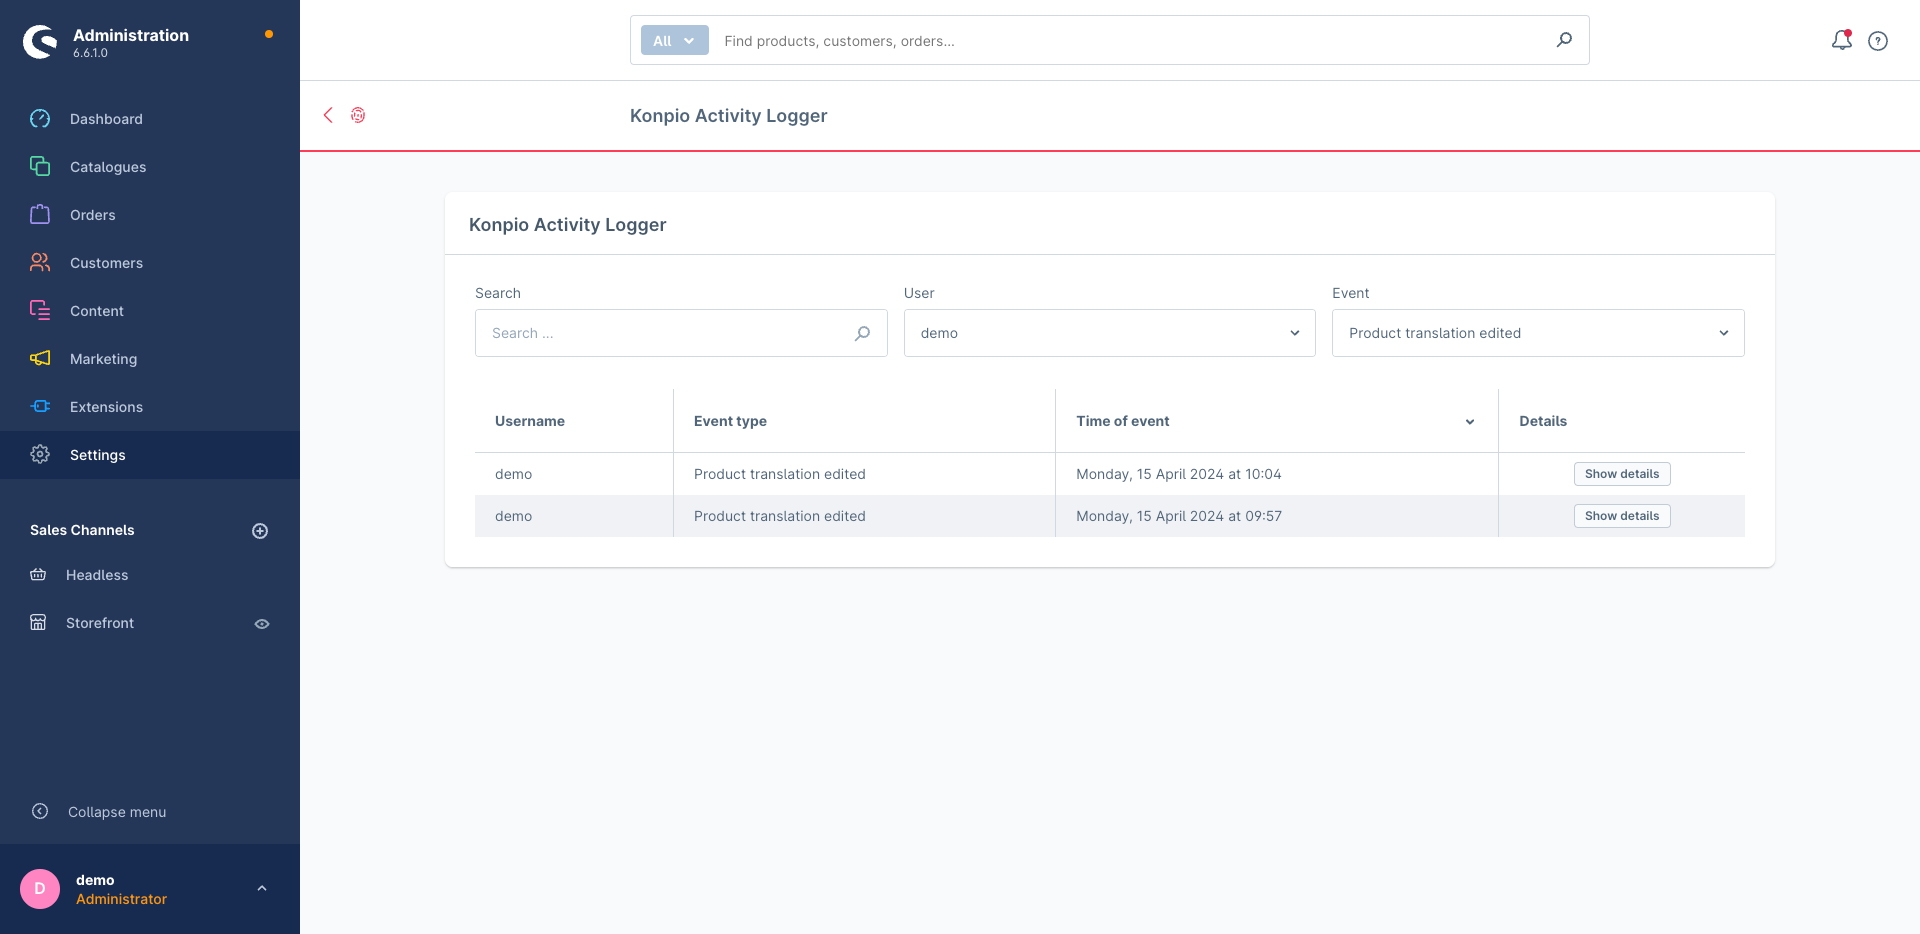Show details for 09:57 event
Viewport: 1920px width, 934px height.
1621,516
